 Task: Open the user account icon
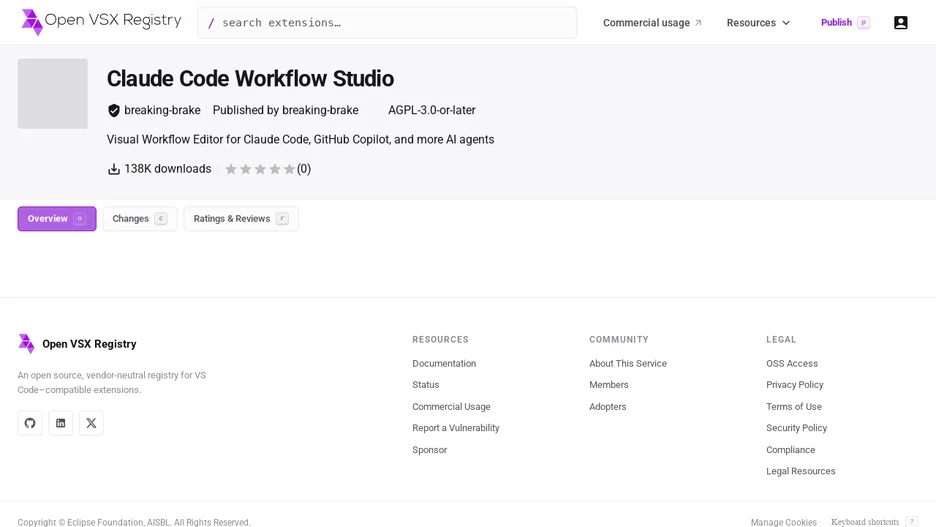pyautogui.click(x=900, y=23)
